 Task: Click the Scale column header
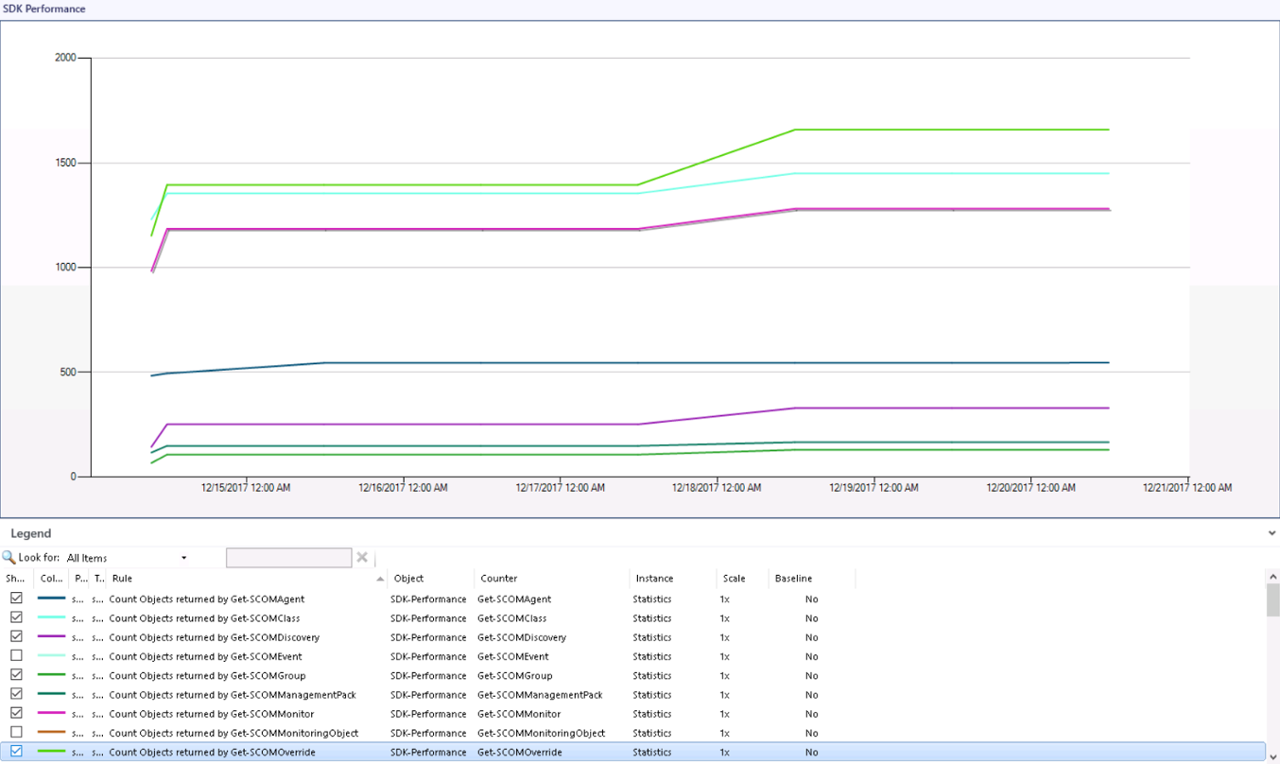click(734, 578)
